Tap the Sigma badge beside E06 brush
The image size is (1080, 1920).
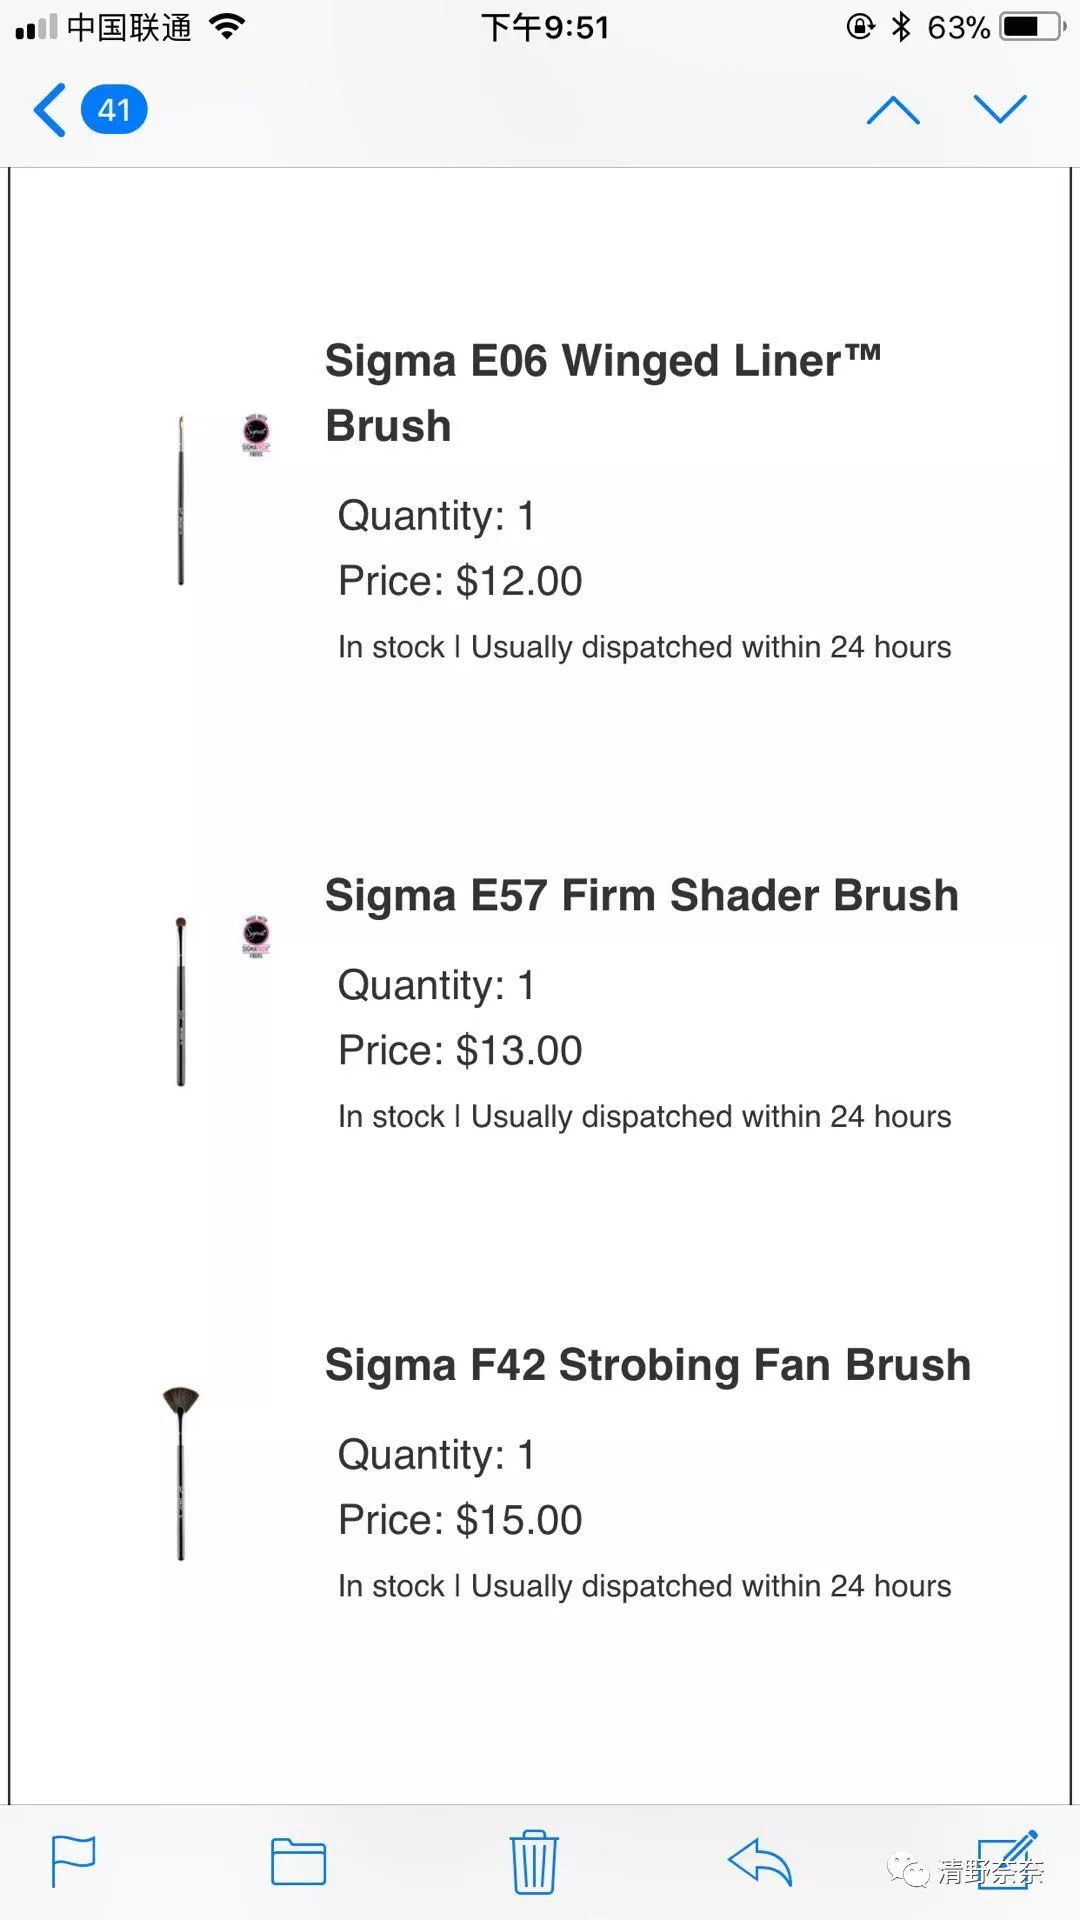click(x=256, y=435)
